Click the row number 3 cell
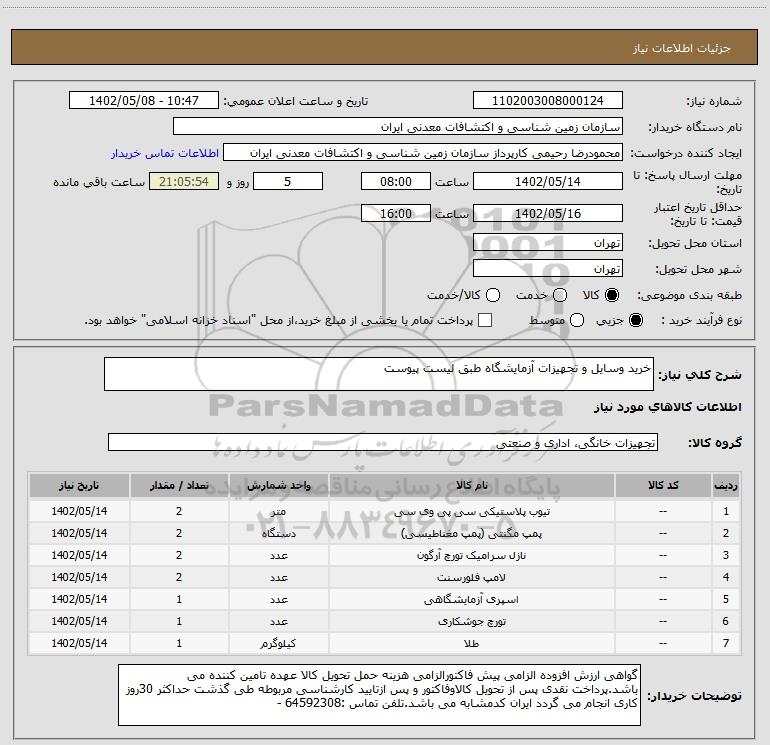Screen dimensions: 770x745 [x=726, y=555]
